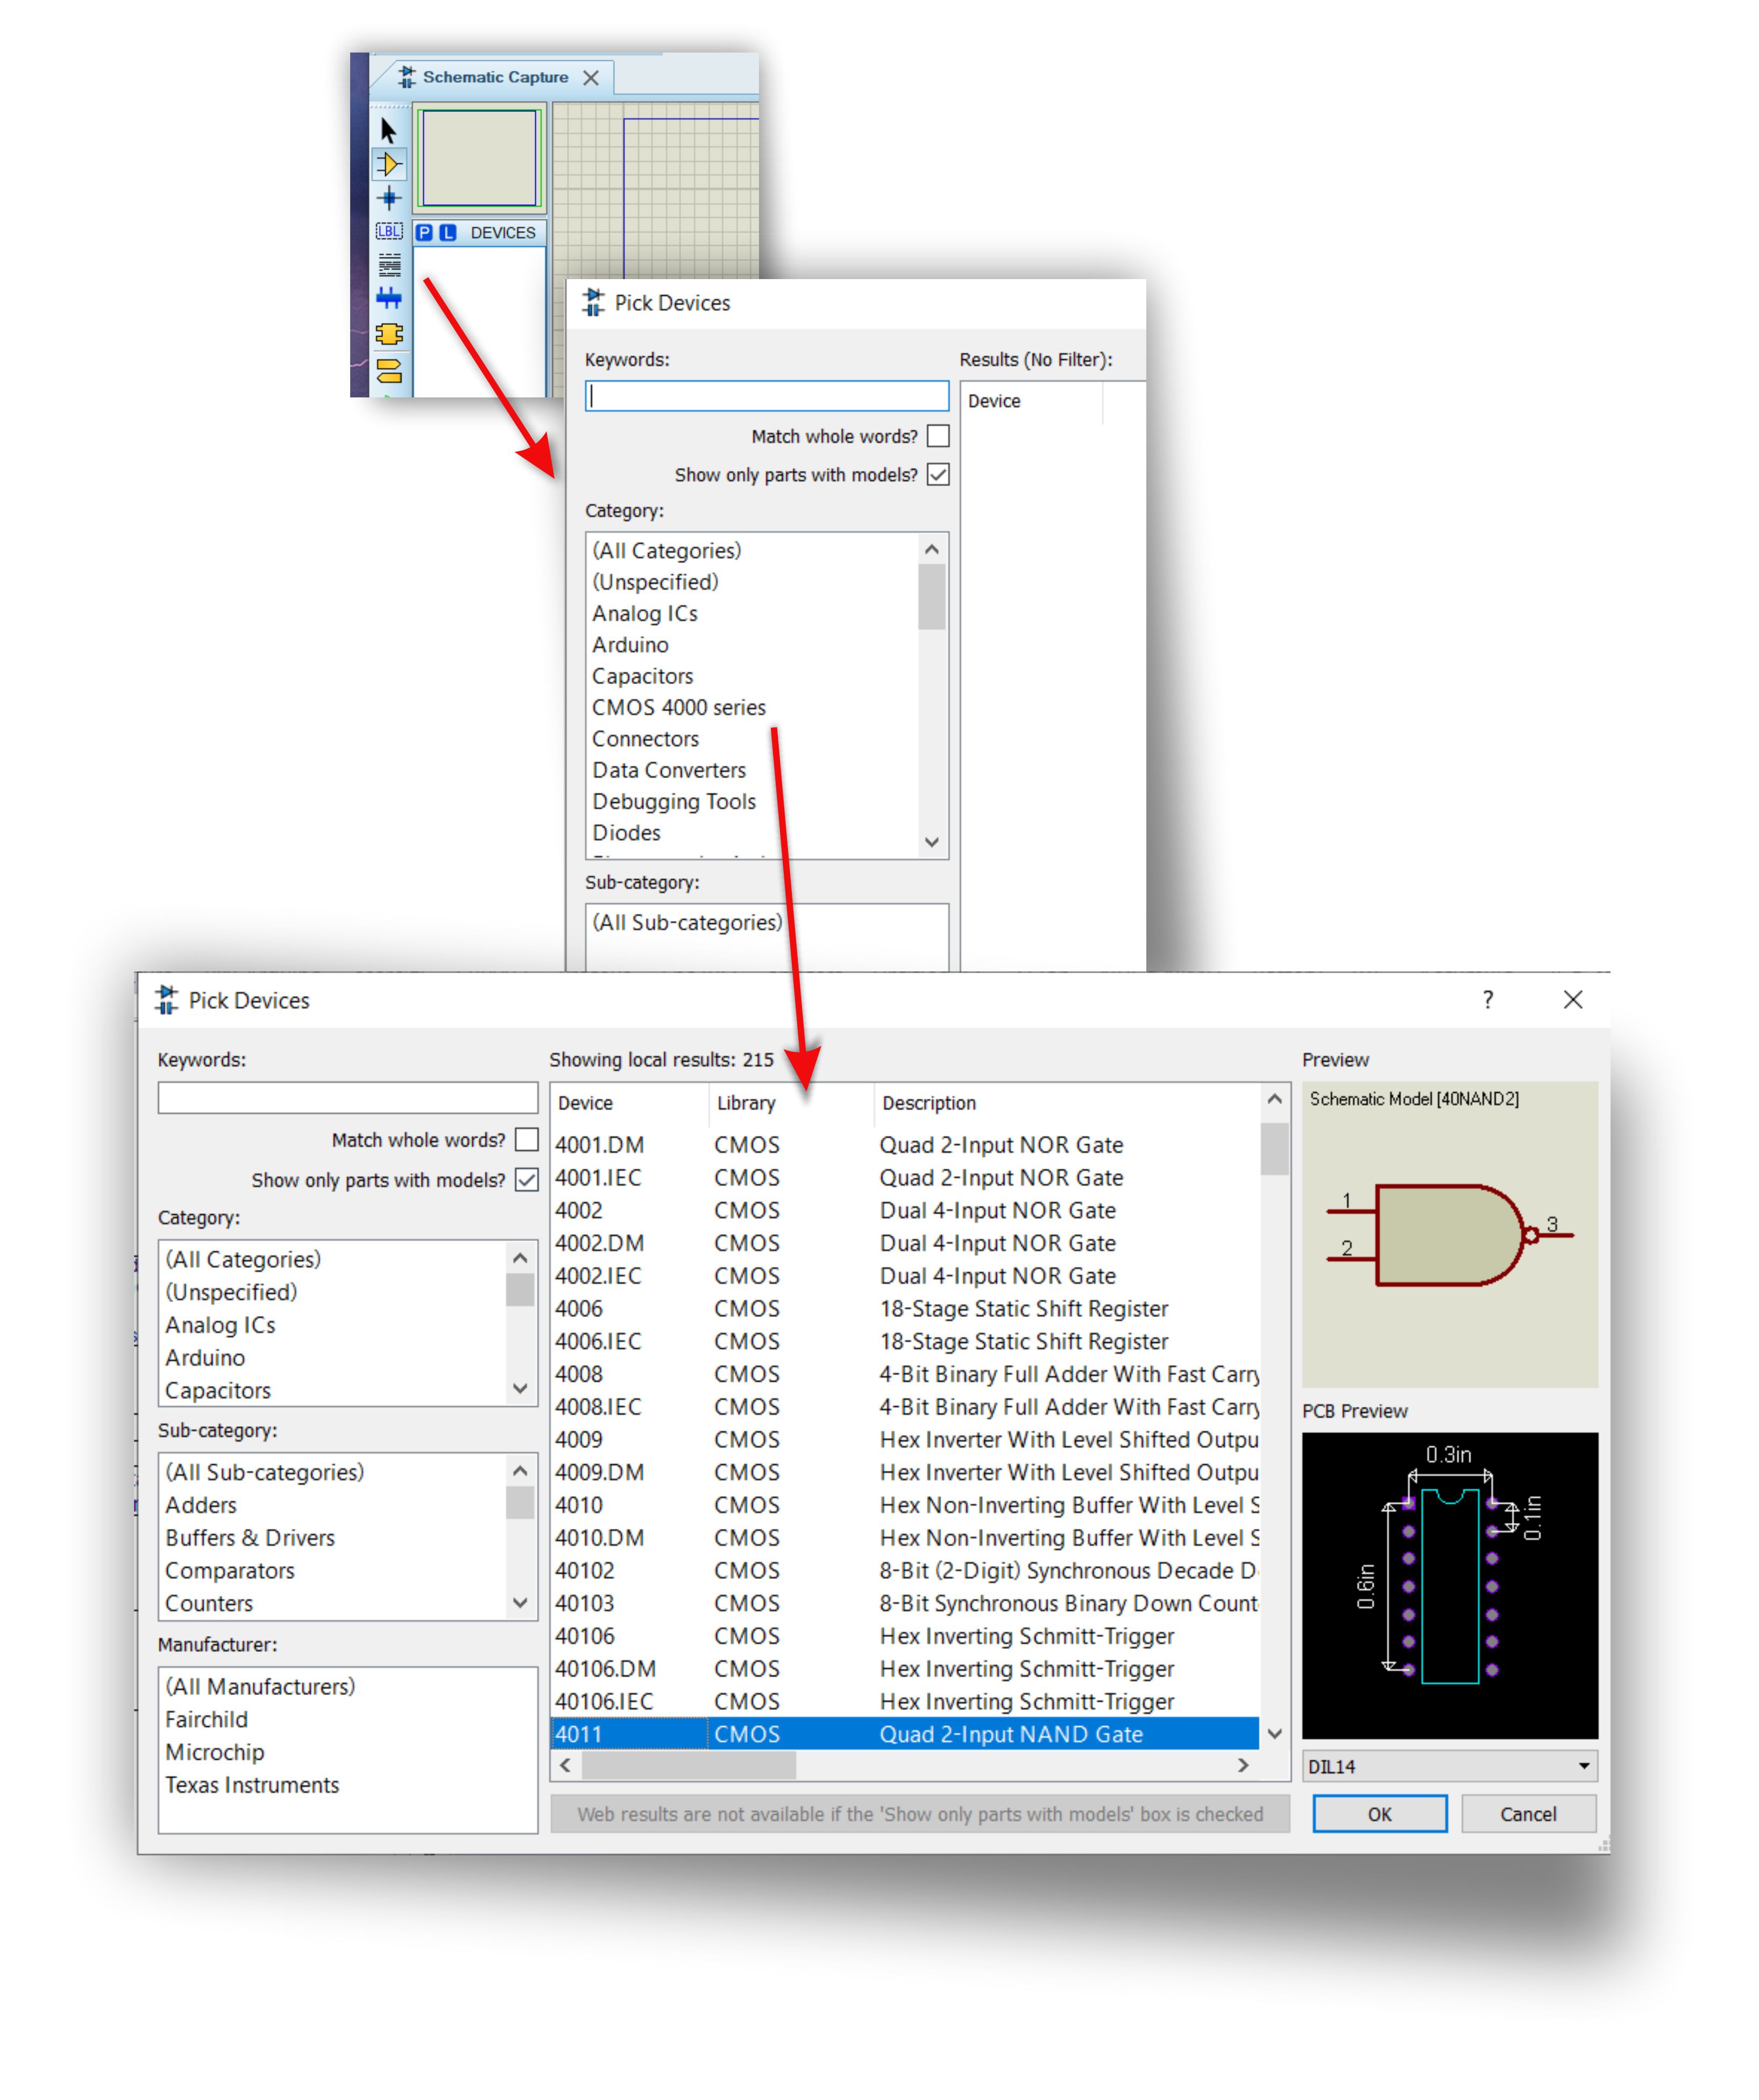Click the results horizontal scrollbar thumb
1759x2100 pixels.
tap(689, 1765)
